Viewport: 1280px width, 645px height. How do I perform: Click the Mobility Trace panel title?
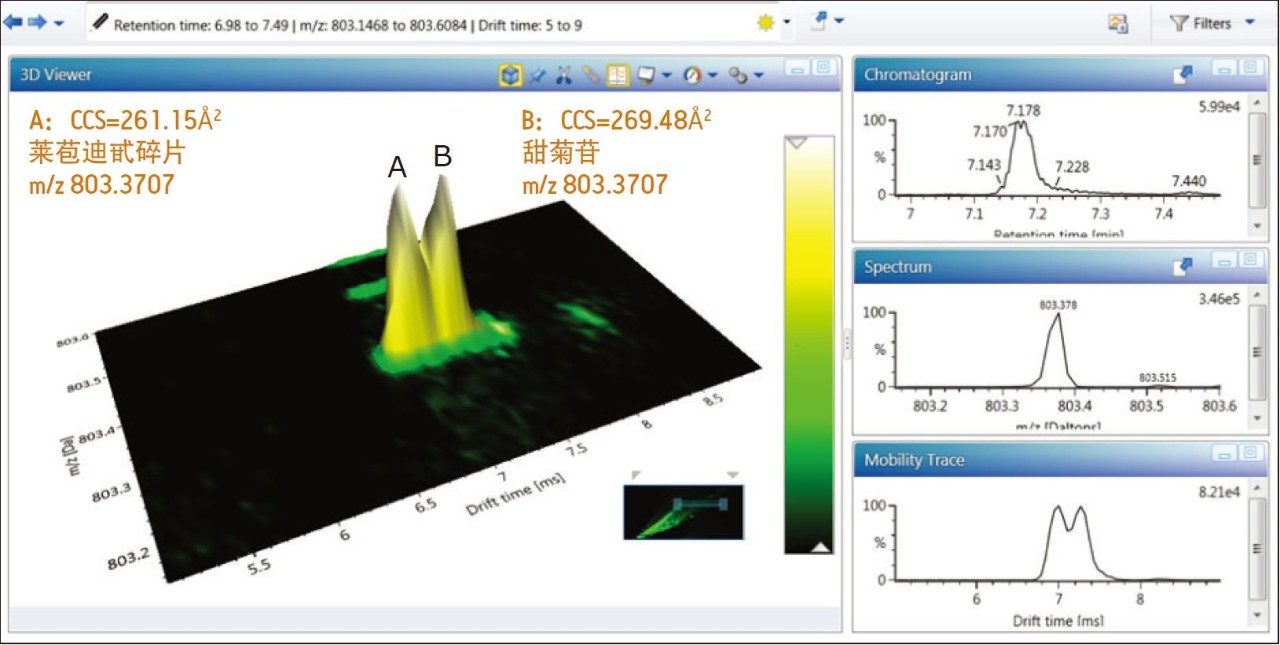point(914,461)
